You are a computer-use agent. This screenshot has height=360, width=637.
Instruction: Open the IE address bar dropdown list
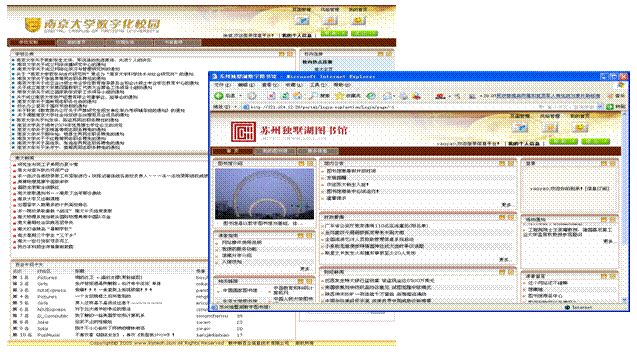(x=600, y=107)
